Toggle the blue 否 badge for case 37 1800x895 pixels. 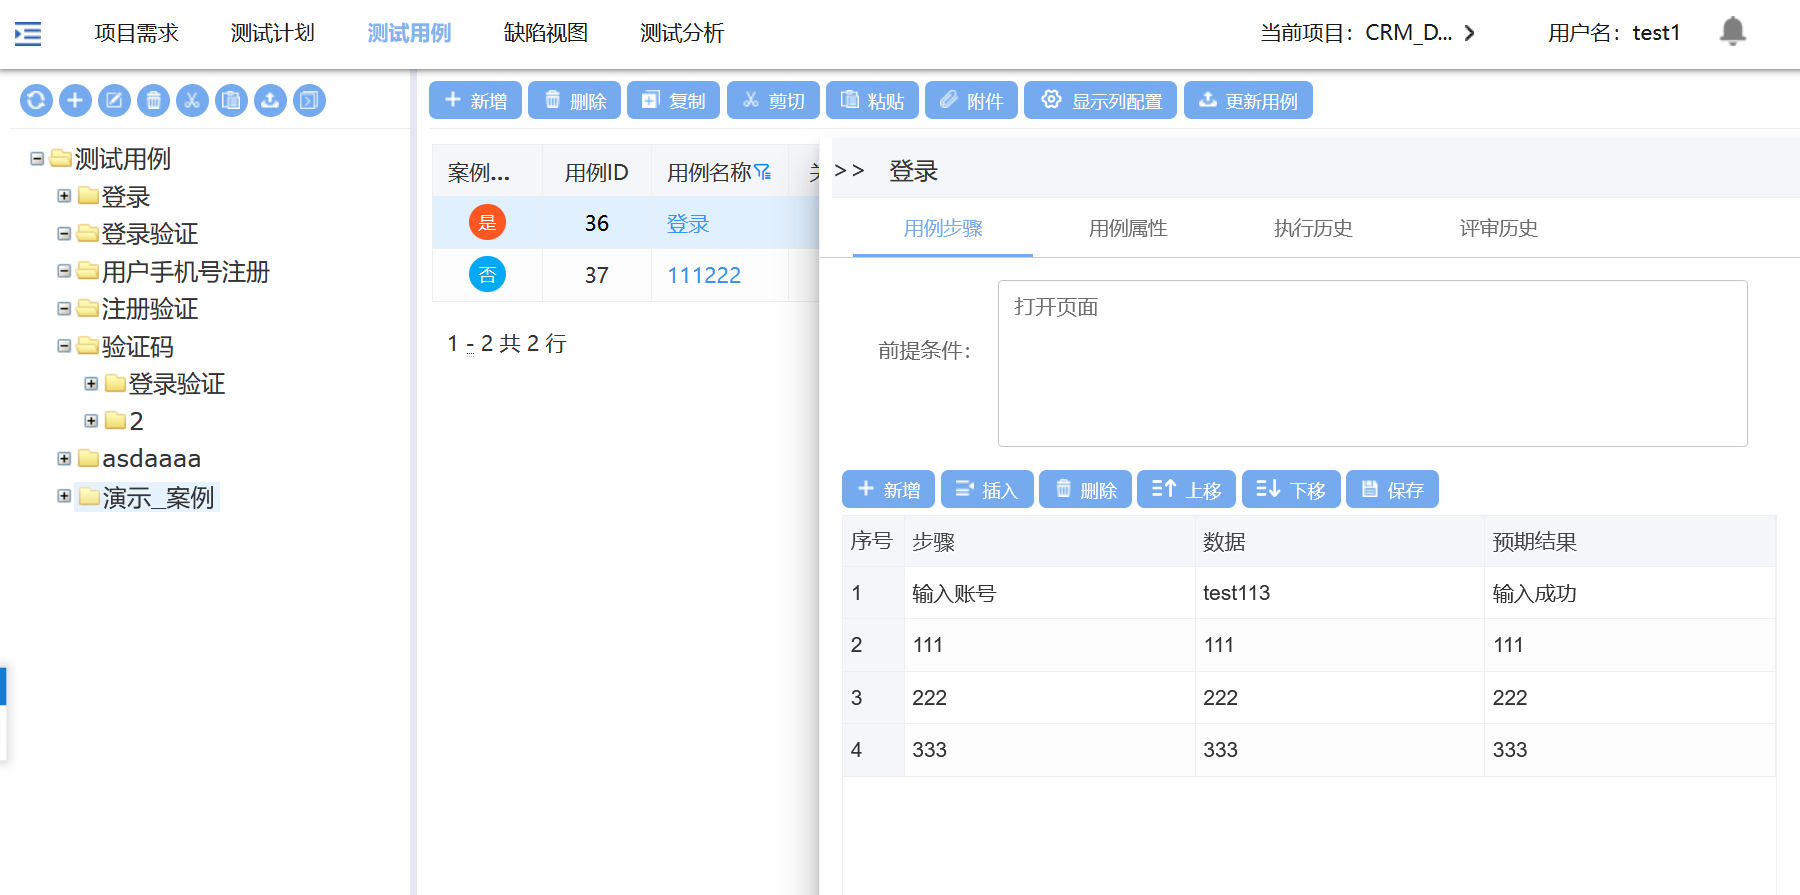(487, 274)
